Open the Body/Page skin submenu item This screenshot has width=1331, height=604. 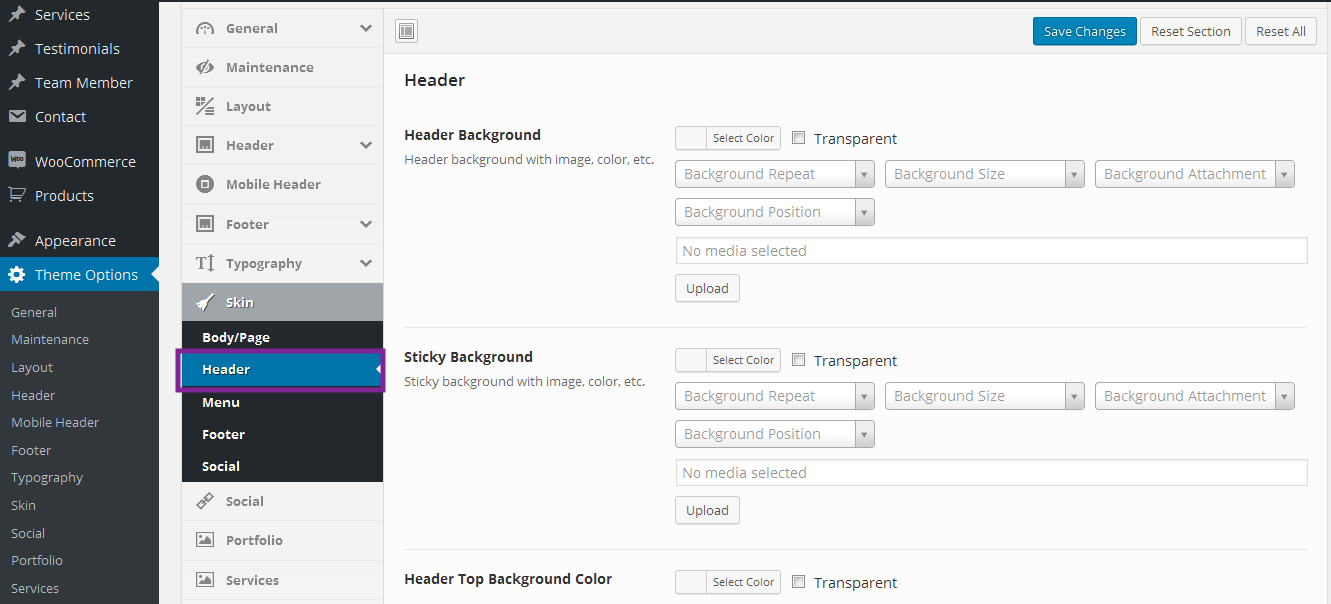click(236, 337)
